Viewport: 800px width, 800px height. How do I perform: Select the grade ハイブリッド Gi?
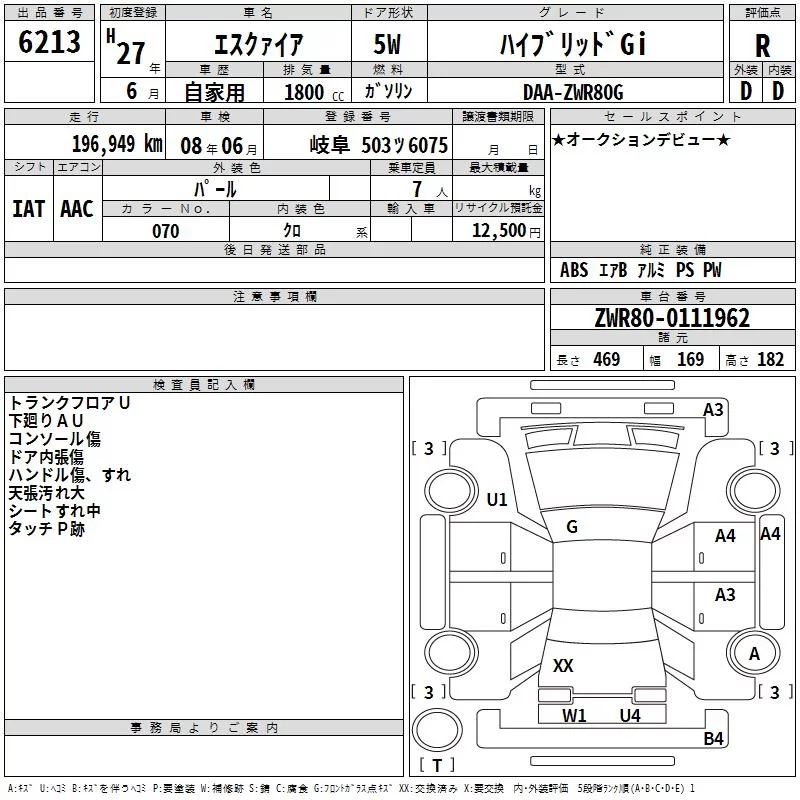[x=573, y=44]
